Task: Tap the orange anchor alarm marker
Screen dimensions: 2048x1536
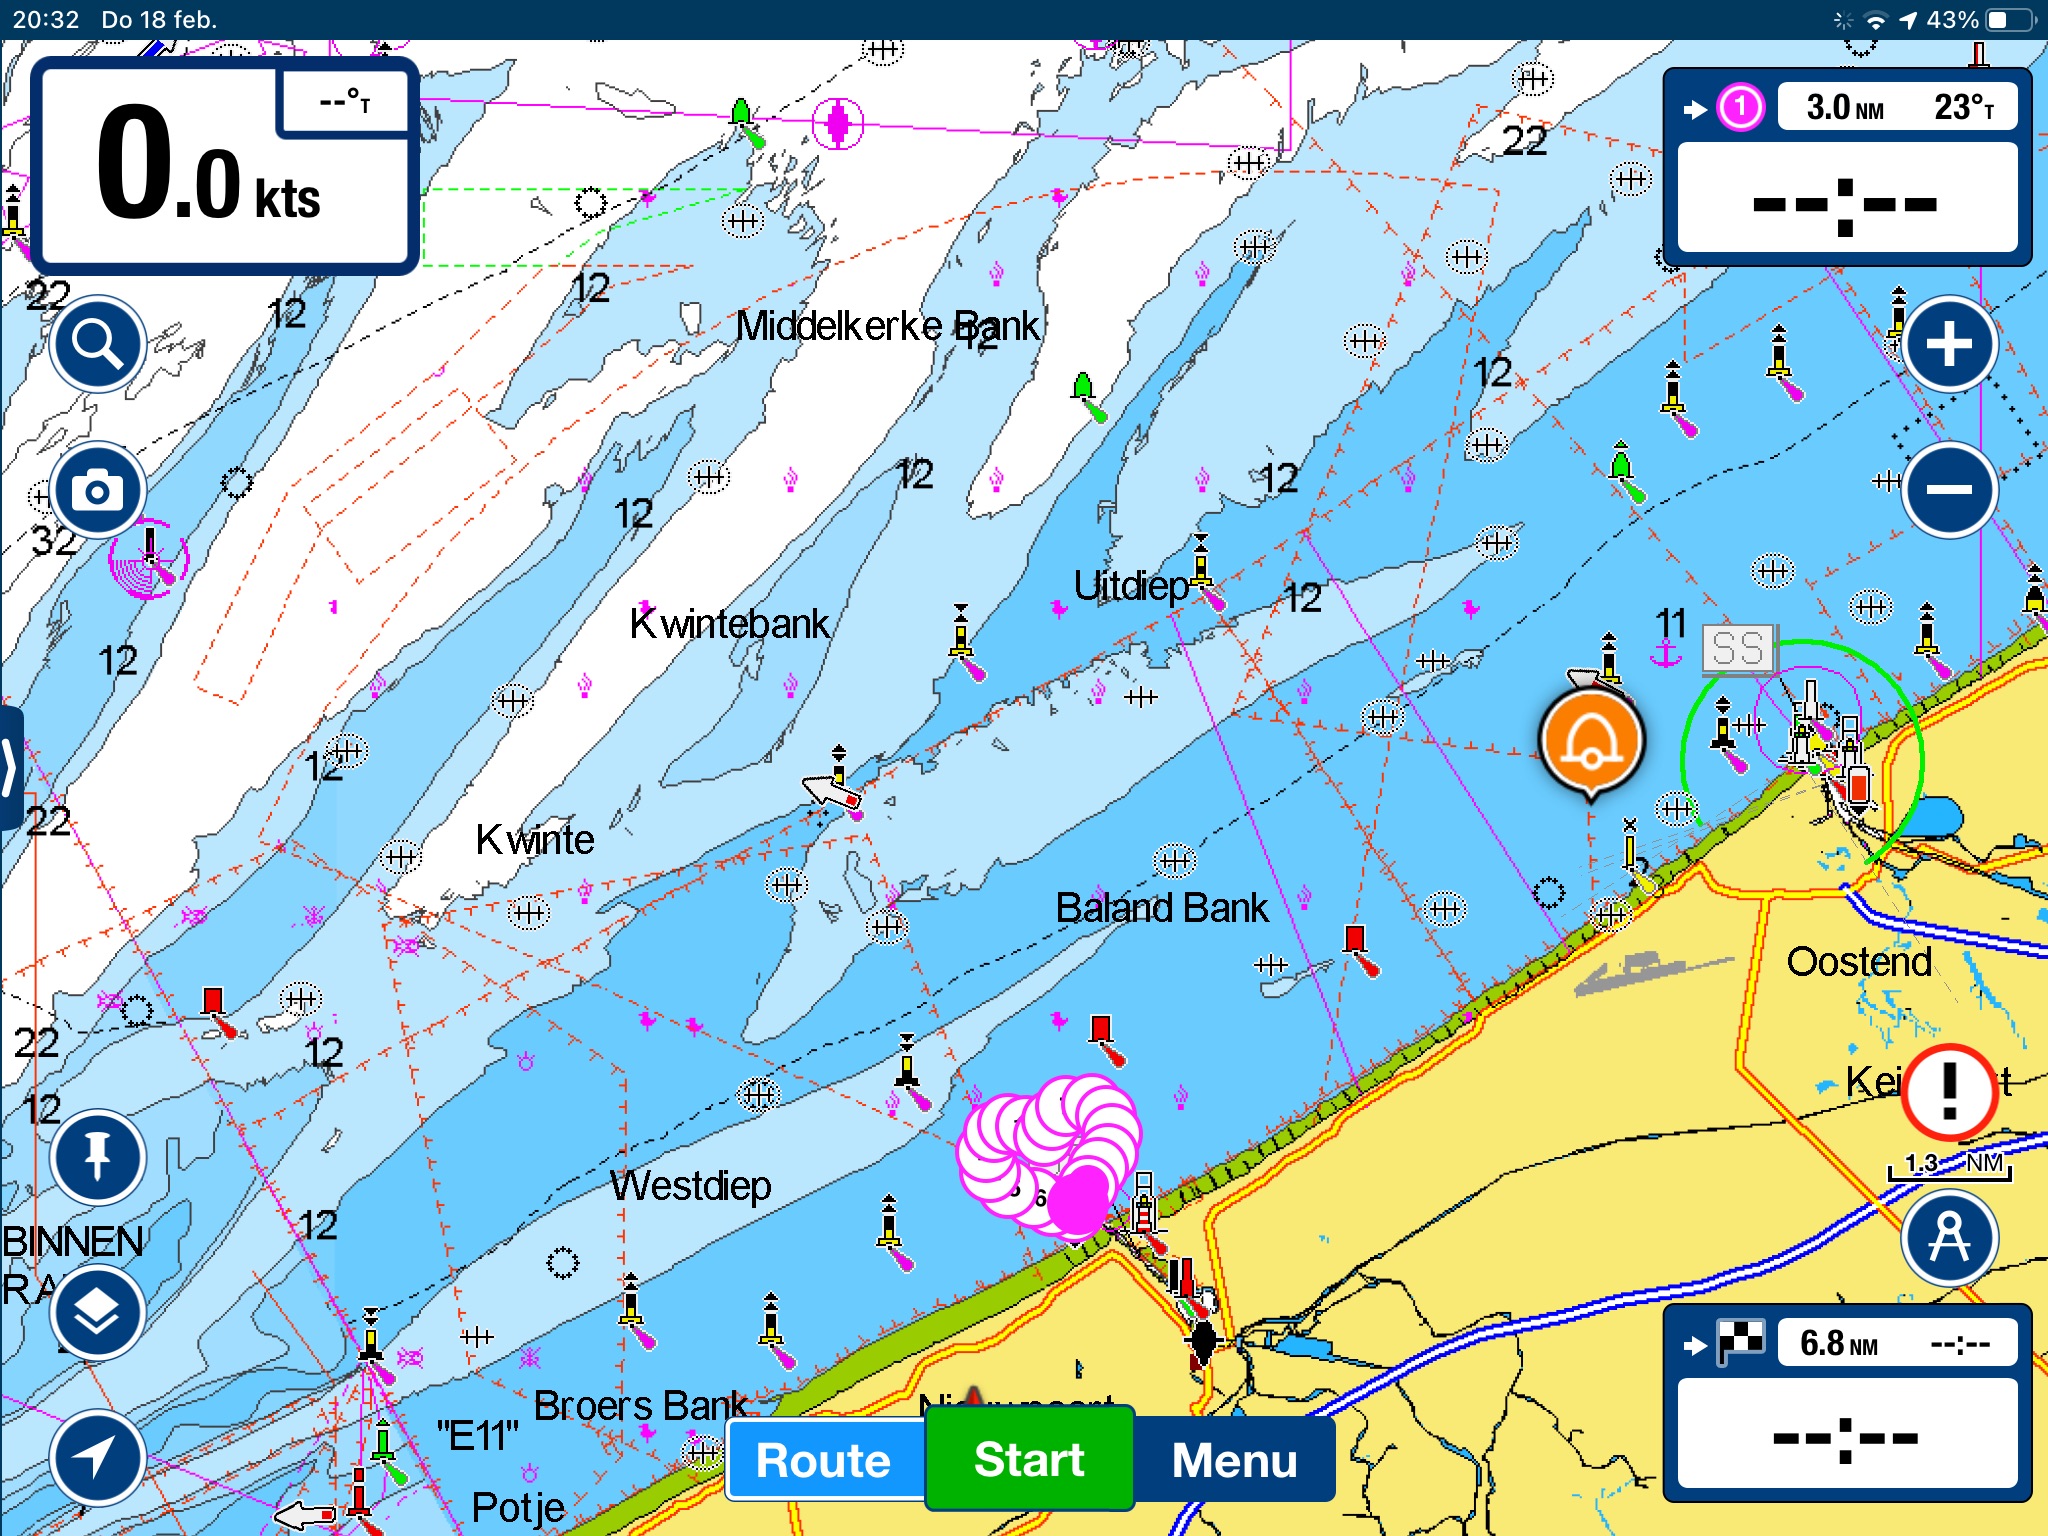Action: point(1591,741)
